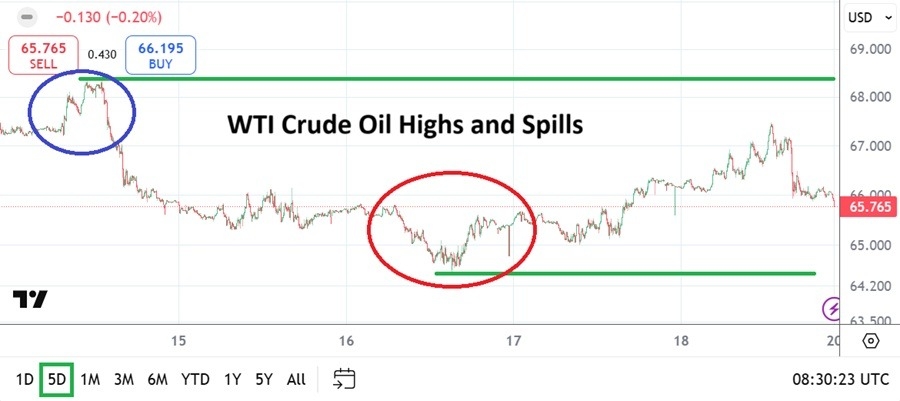The width and height of the screenshot is (900, 401).
Task: Switch chart to 1Y range
Action: click(x=232, y=380)
